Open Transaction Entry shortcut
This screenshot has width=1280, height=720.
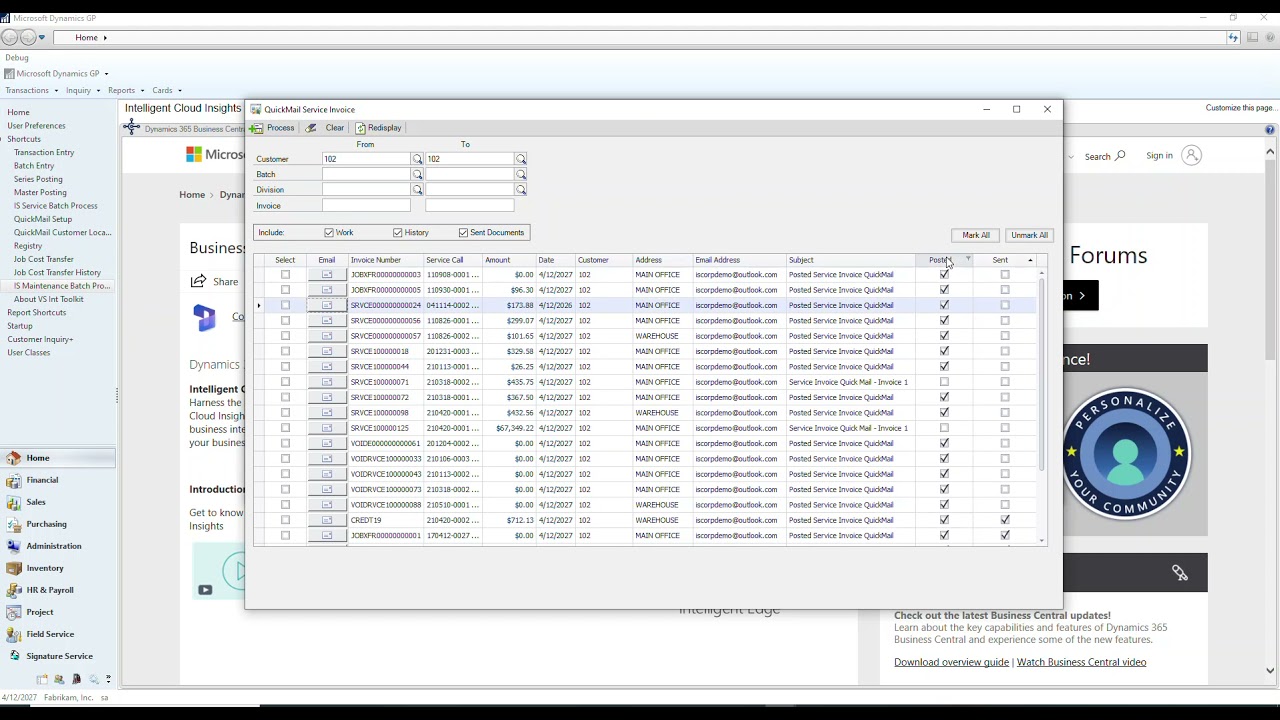click(x=44, y=153)
